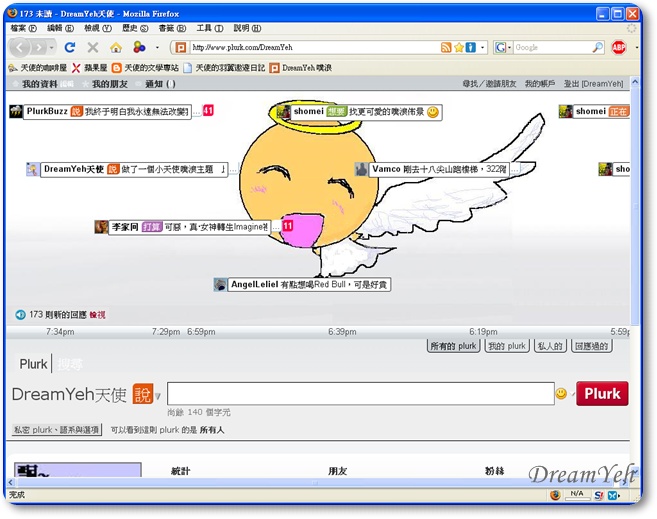
Task: Click 檢視 link beside 173 new responses
Action: click(x=97, y=315)
